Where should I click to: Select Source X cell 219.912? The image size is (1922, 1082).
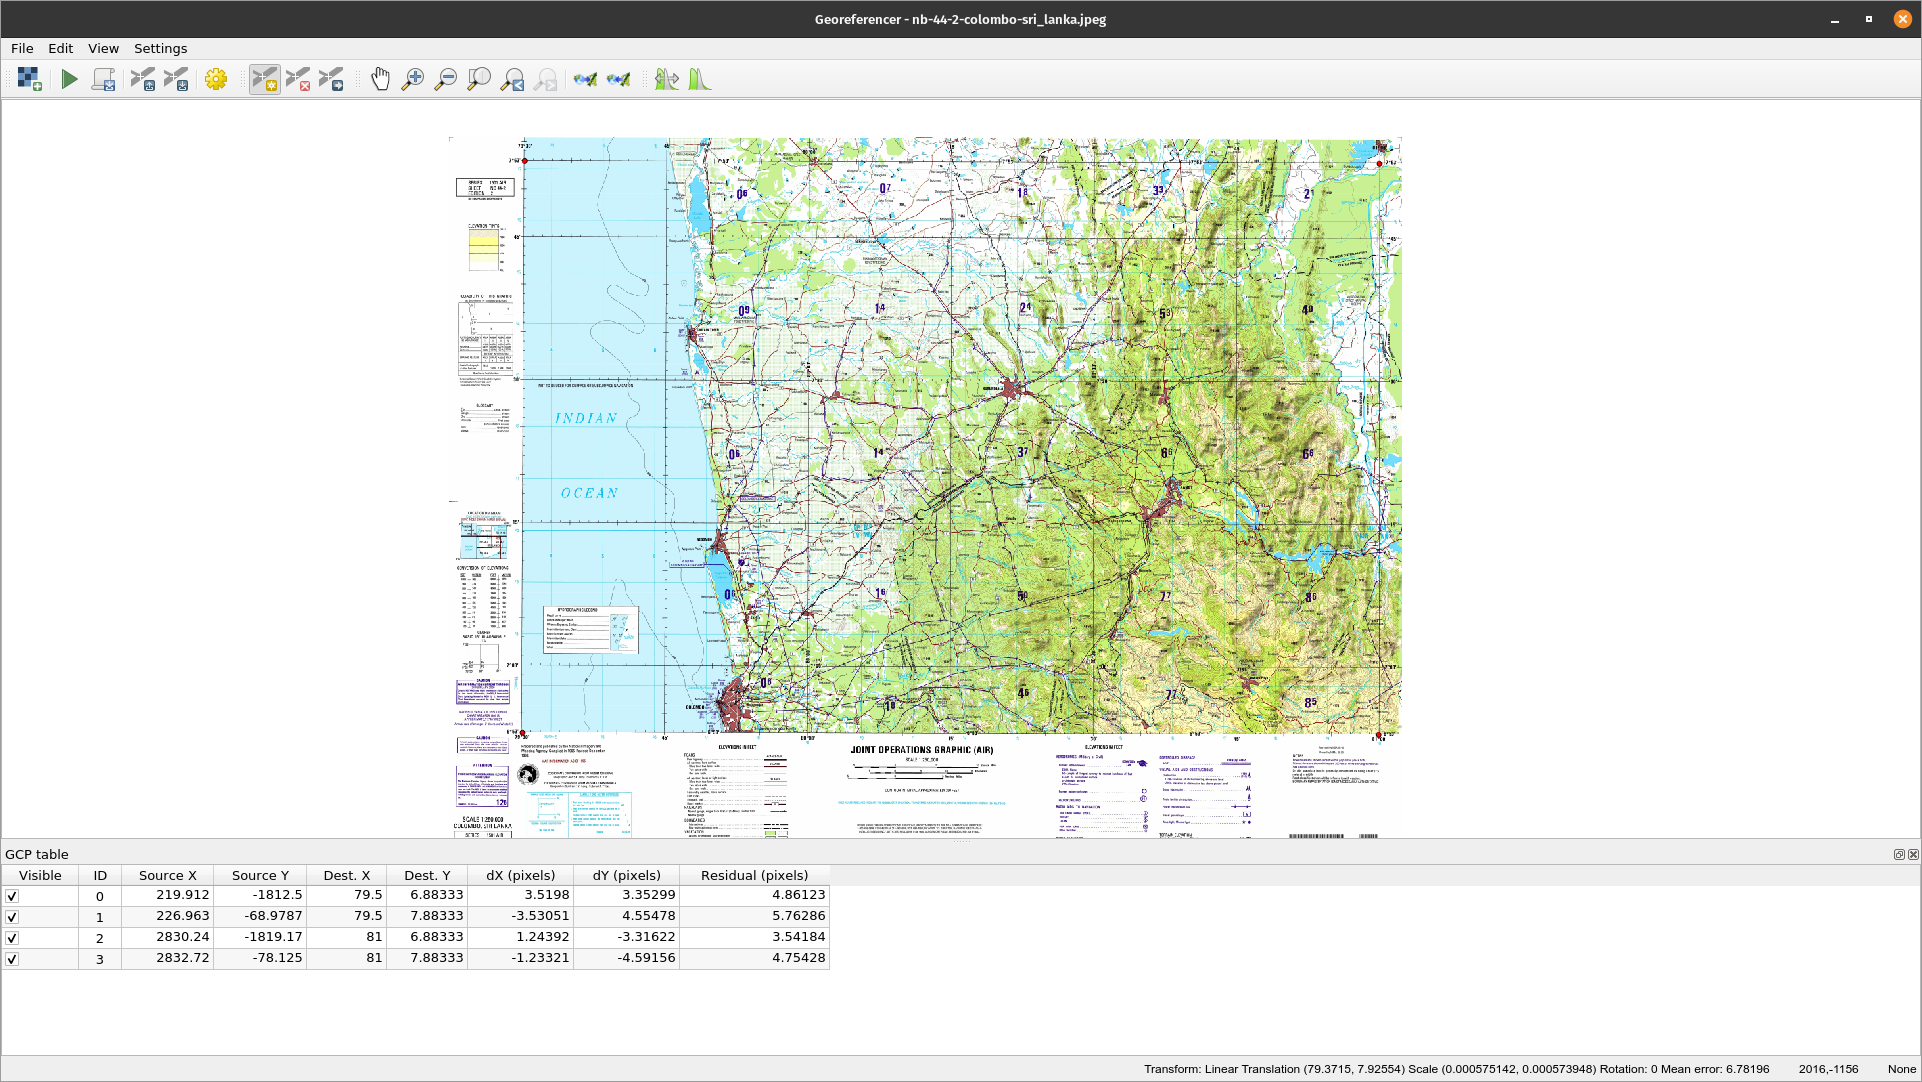click(167, 896)
